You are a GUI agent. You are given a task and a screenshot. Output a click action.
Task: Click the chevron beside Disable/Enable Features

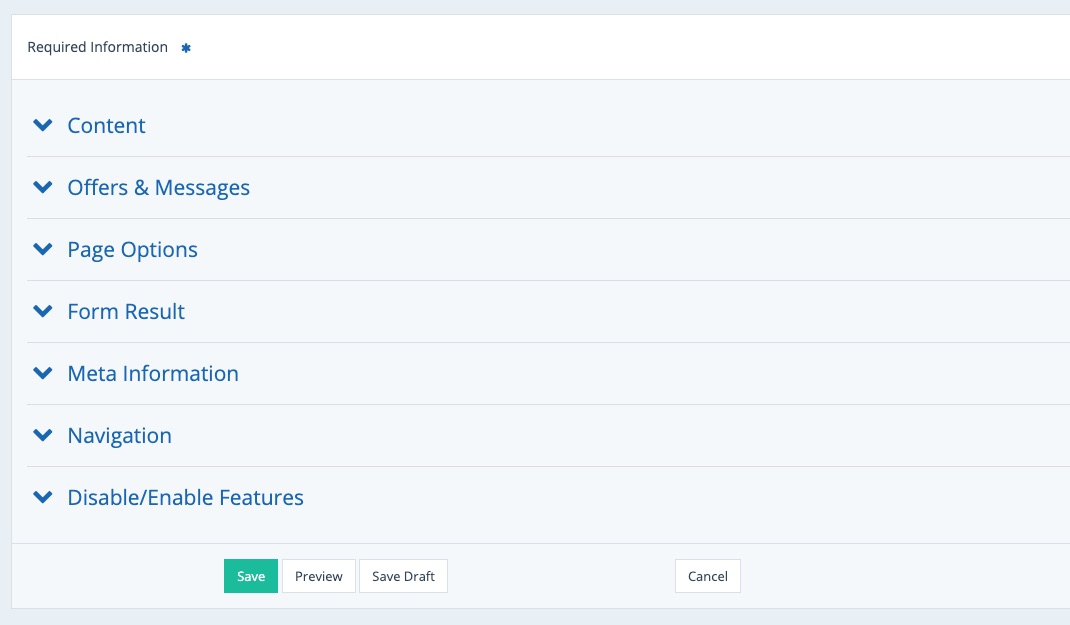coord(42,498)
